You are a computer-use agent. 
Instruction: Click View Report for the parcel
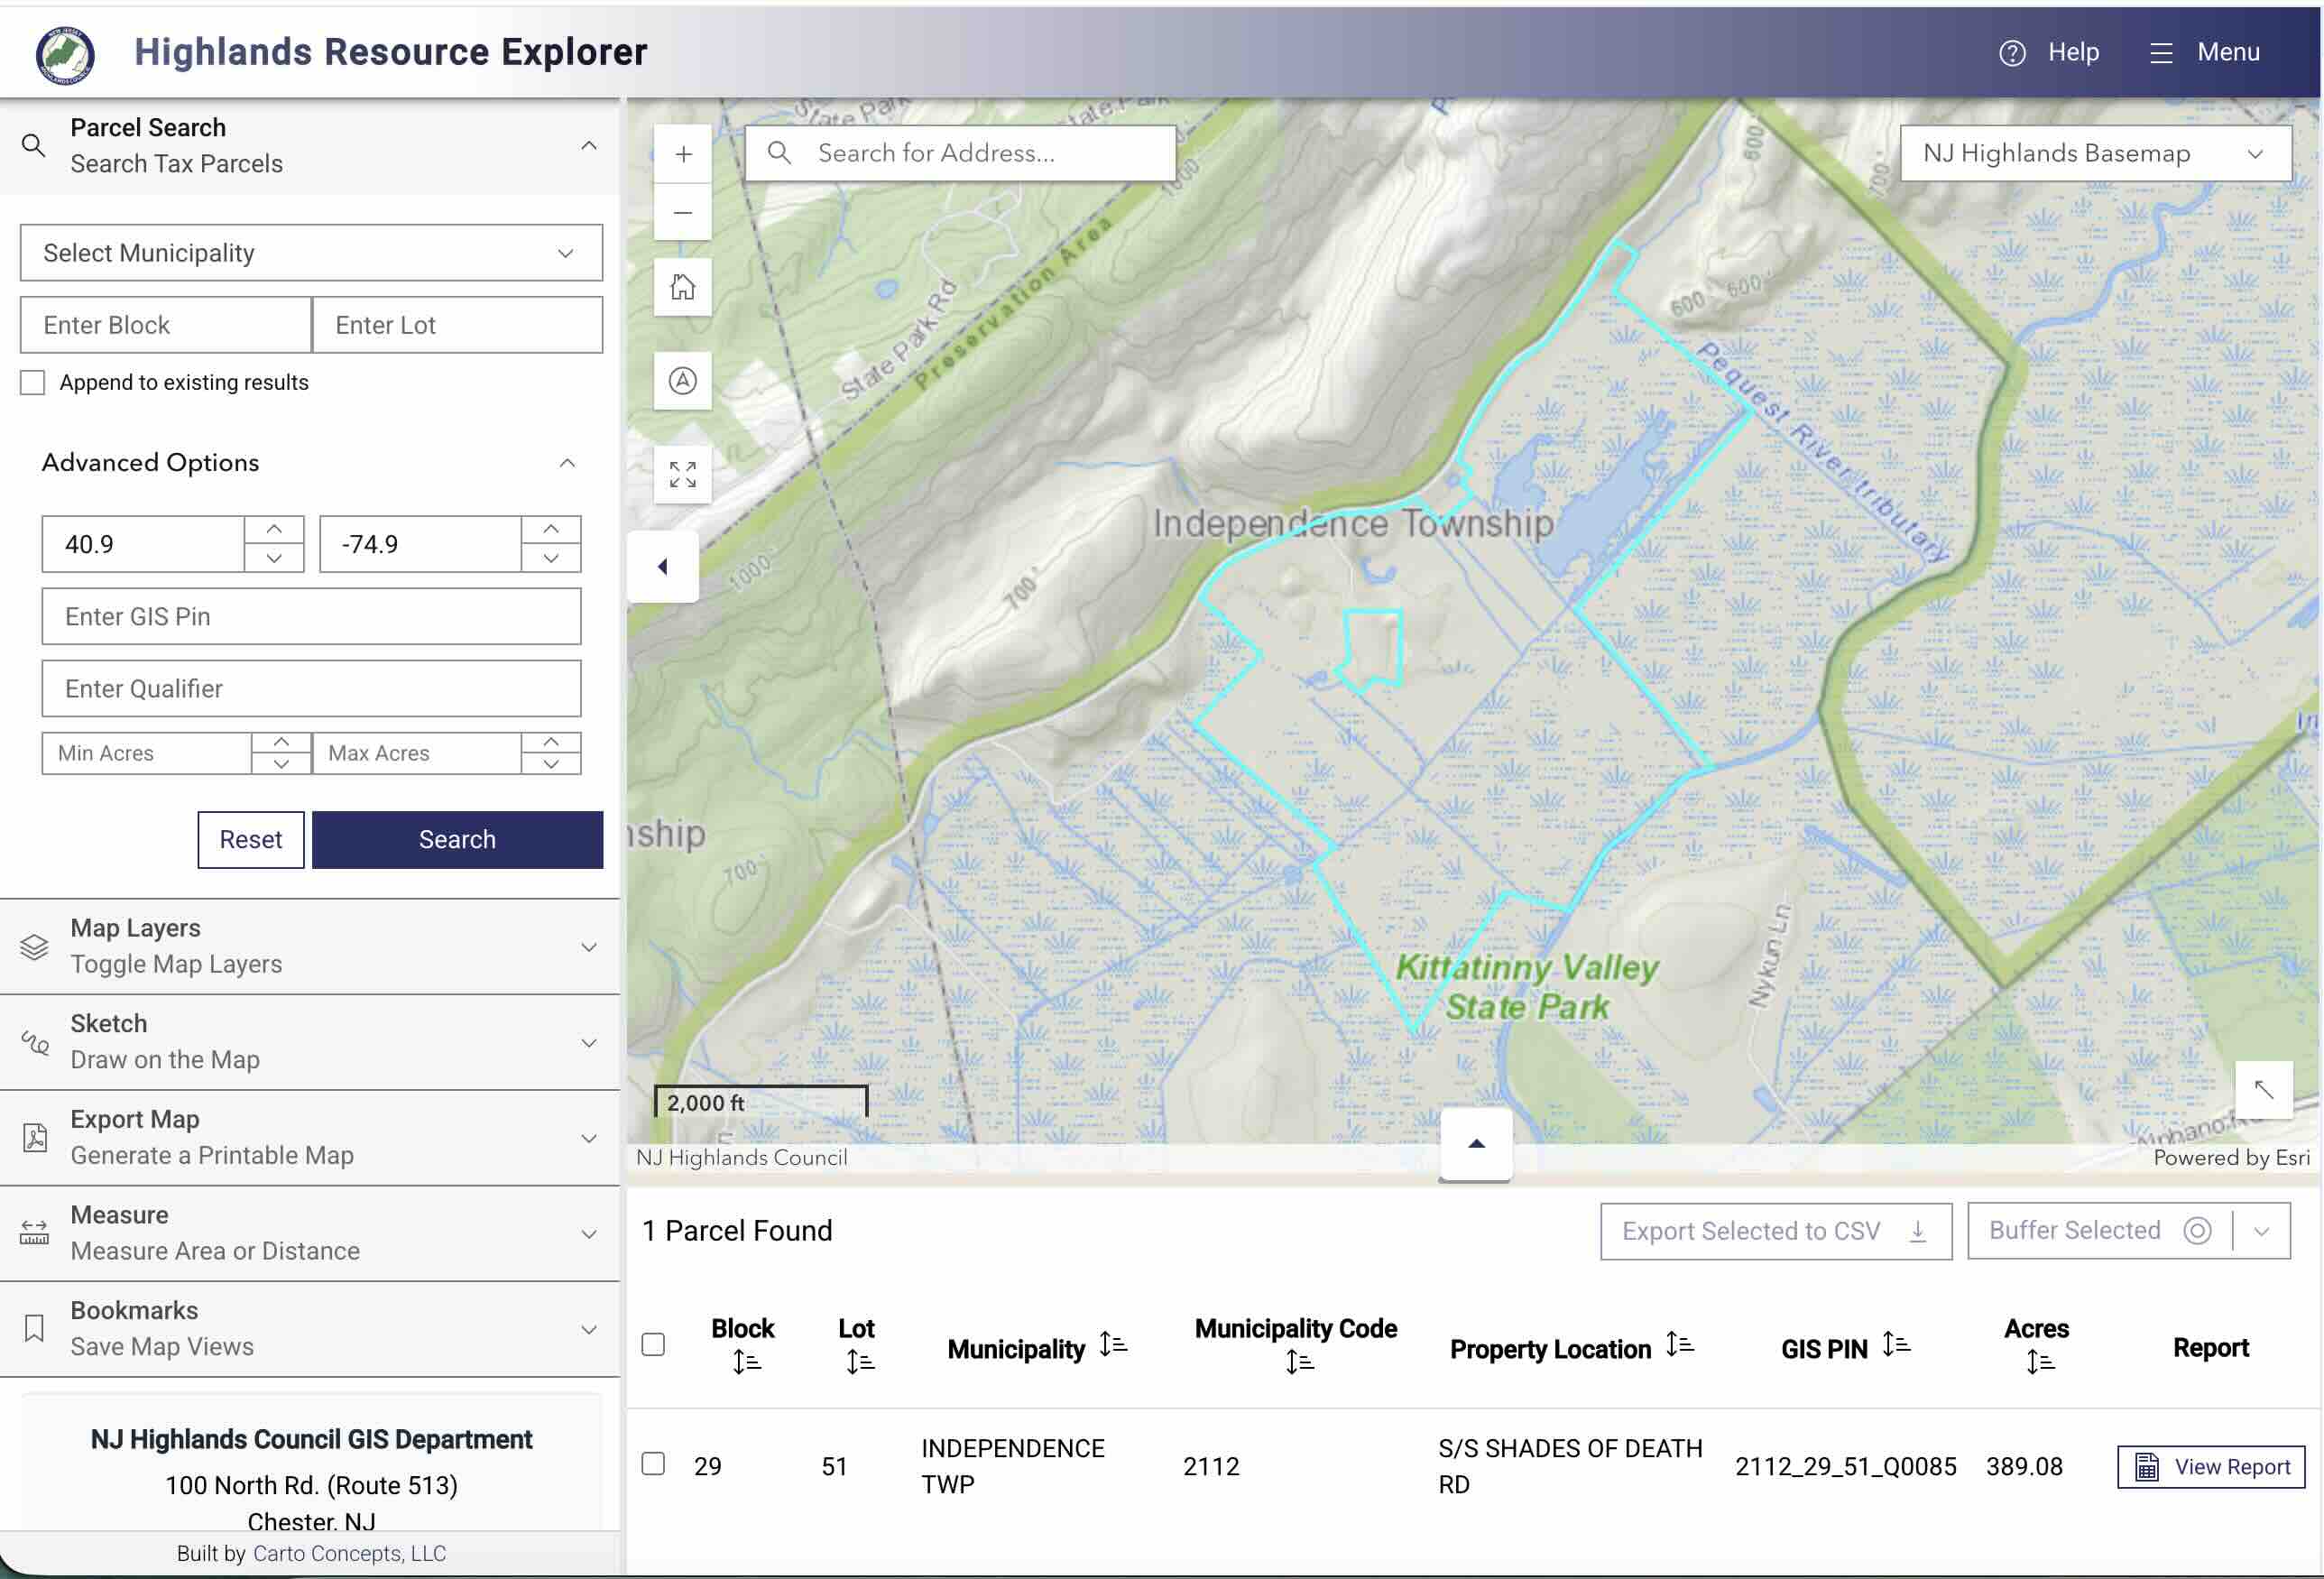(x=2211, y=1466)
